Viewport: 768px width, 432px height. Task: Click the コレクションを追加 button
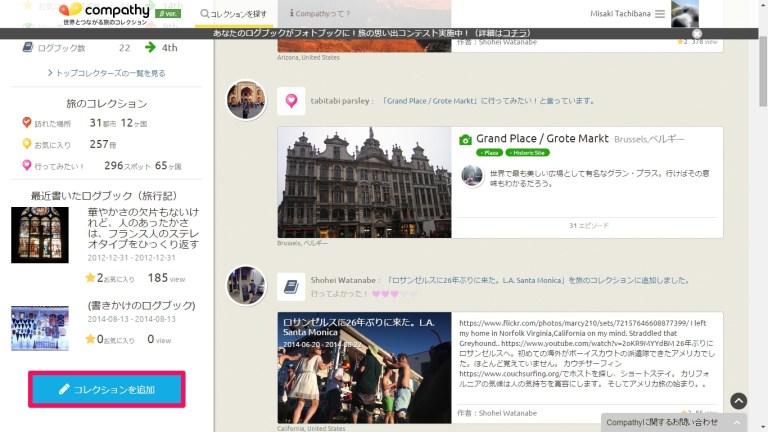[107, 389]
